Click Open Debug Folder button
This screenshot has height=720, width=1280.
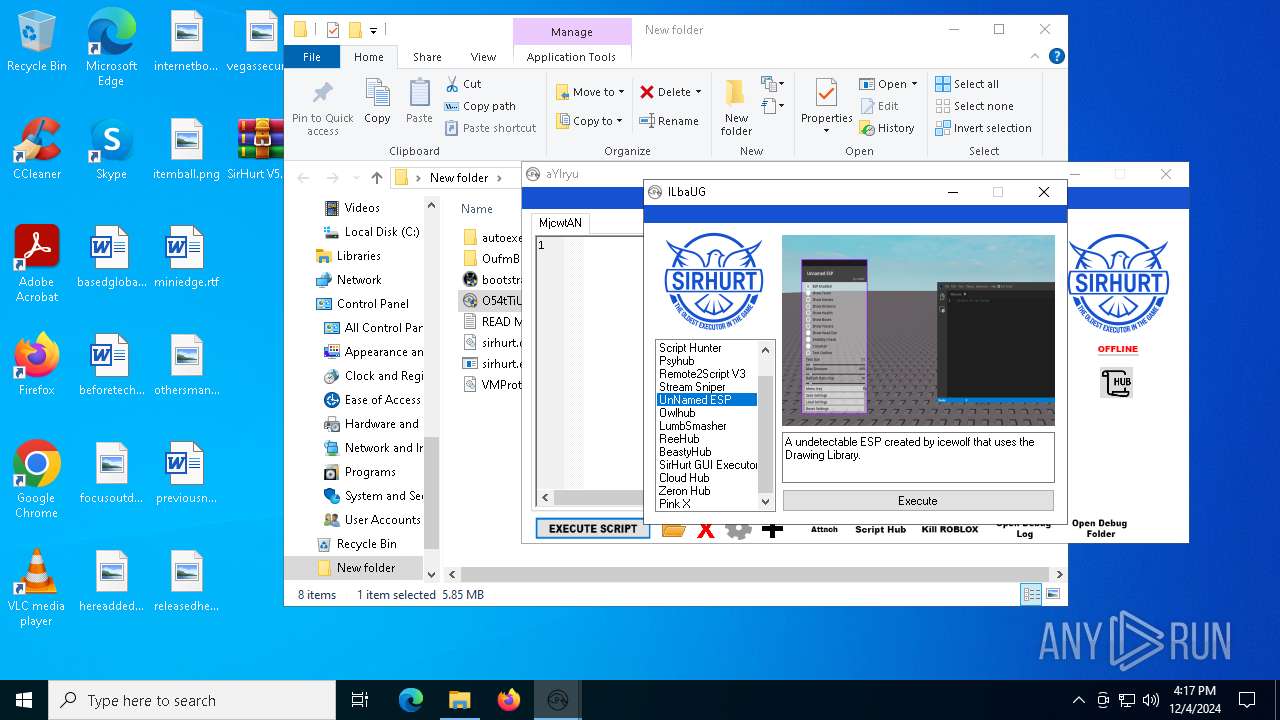[1099, 528]
